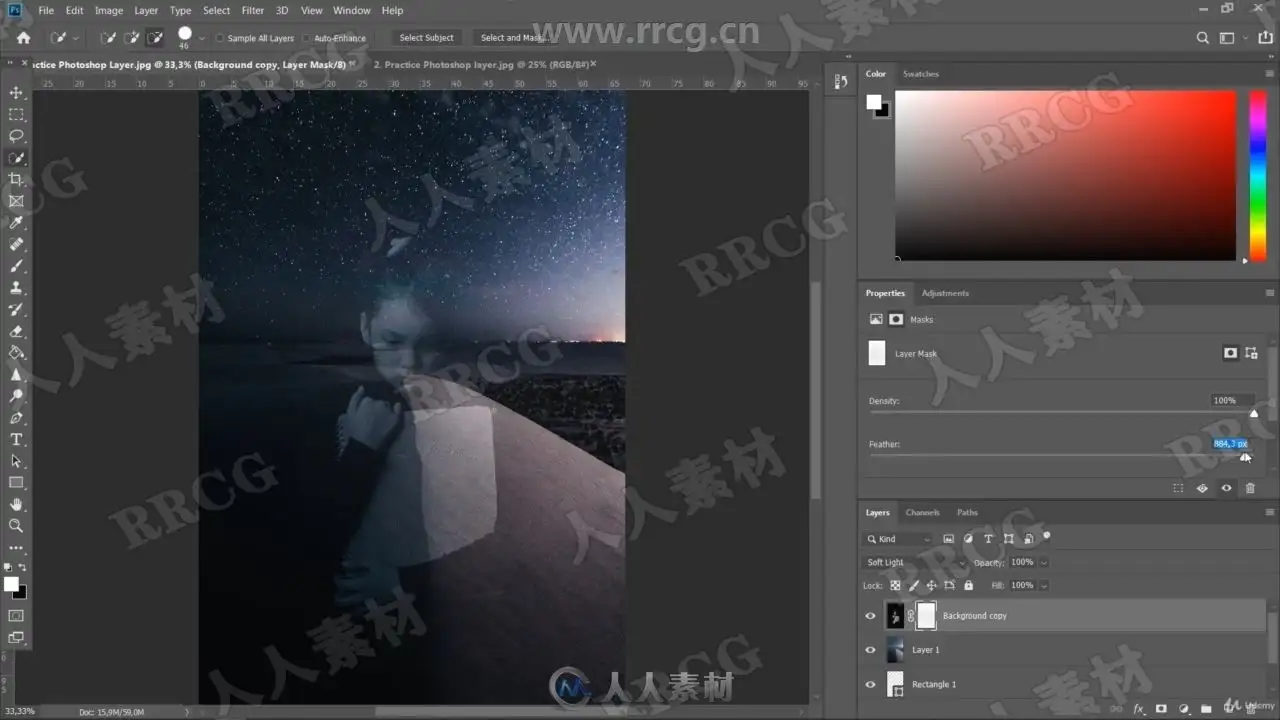Image resolution: width=1280 pixels, height=720 pixels.
Task: Select the Frame tool
Action: [x=16, y=201]
